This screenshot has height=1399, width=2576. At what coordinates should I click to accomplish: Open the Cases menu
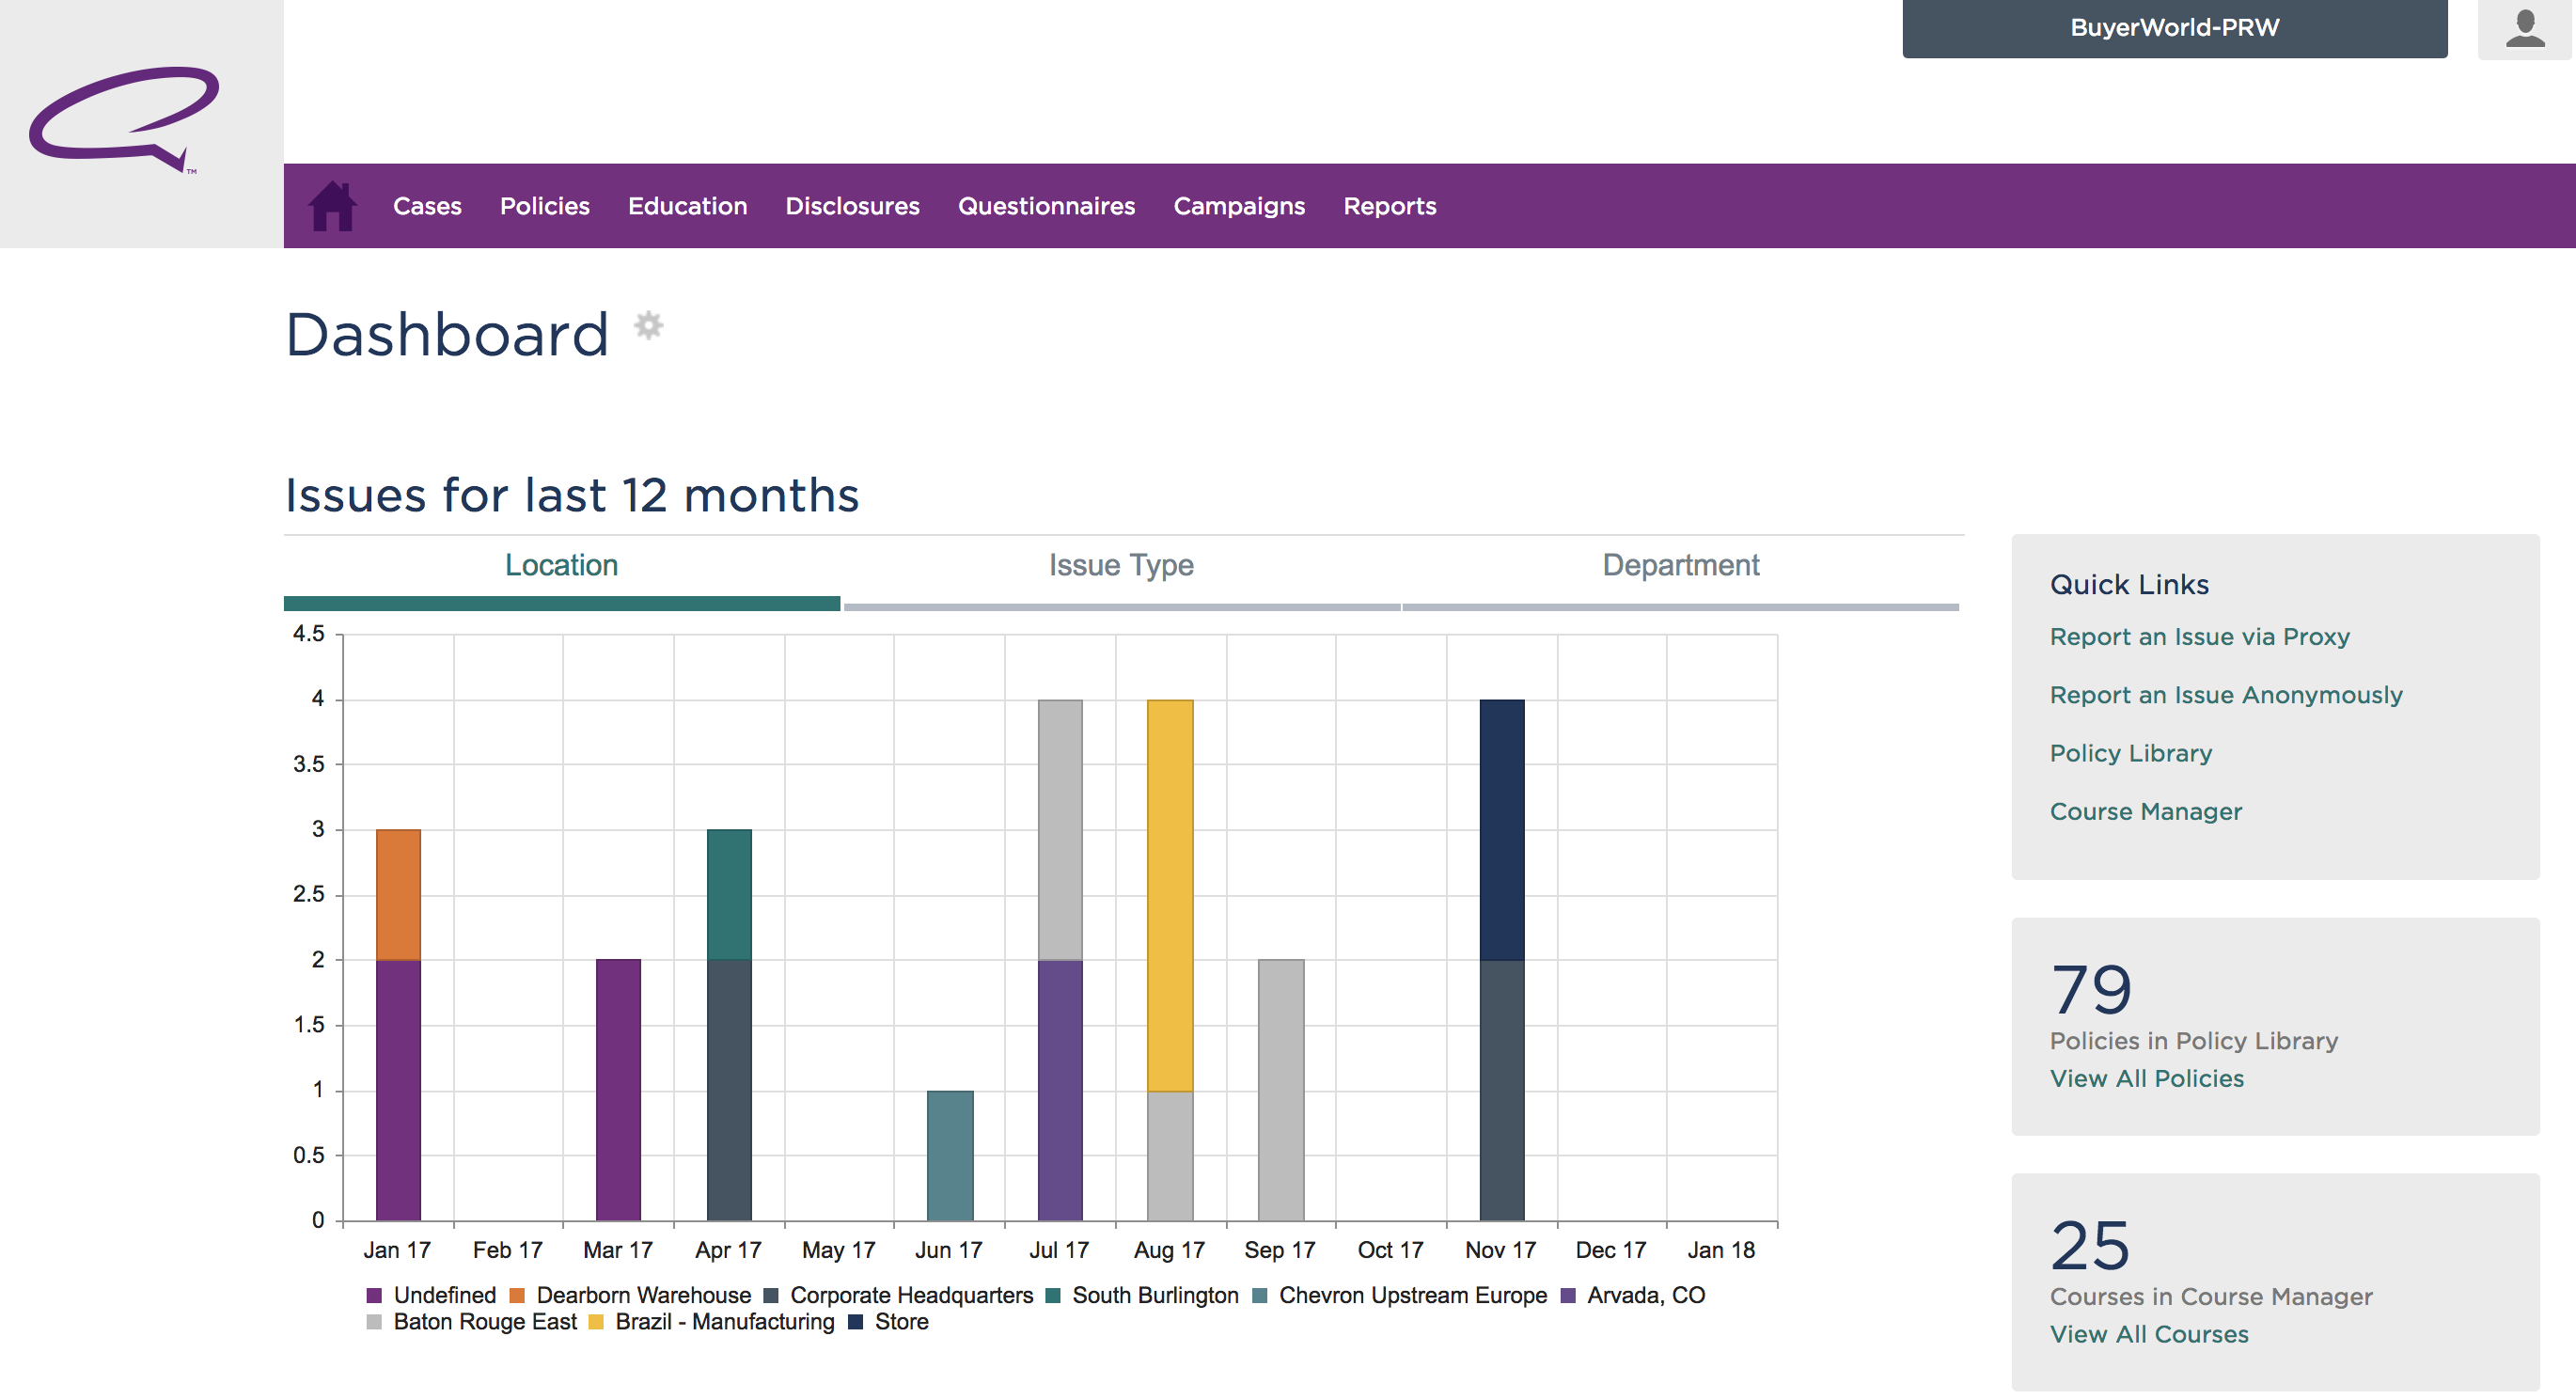pyautogui.click(x=427, y=206)
